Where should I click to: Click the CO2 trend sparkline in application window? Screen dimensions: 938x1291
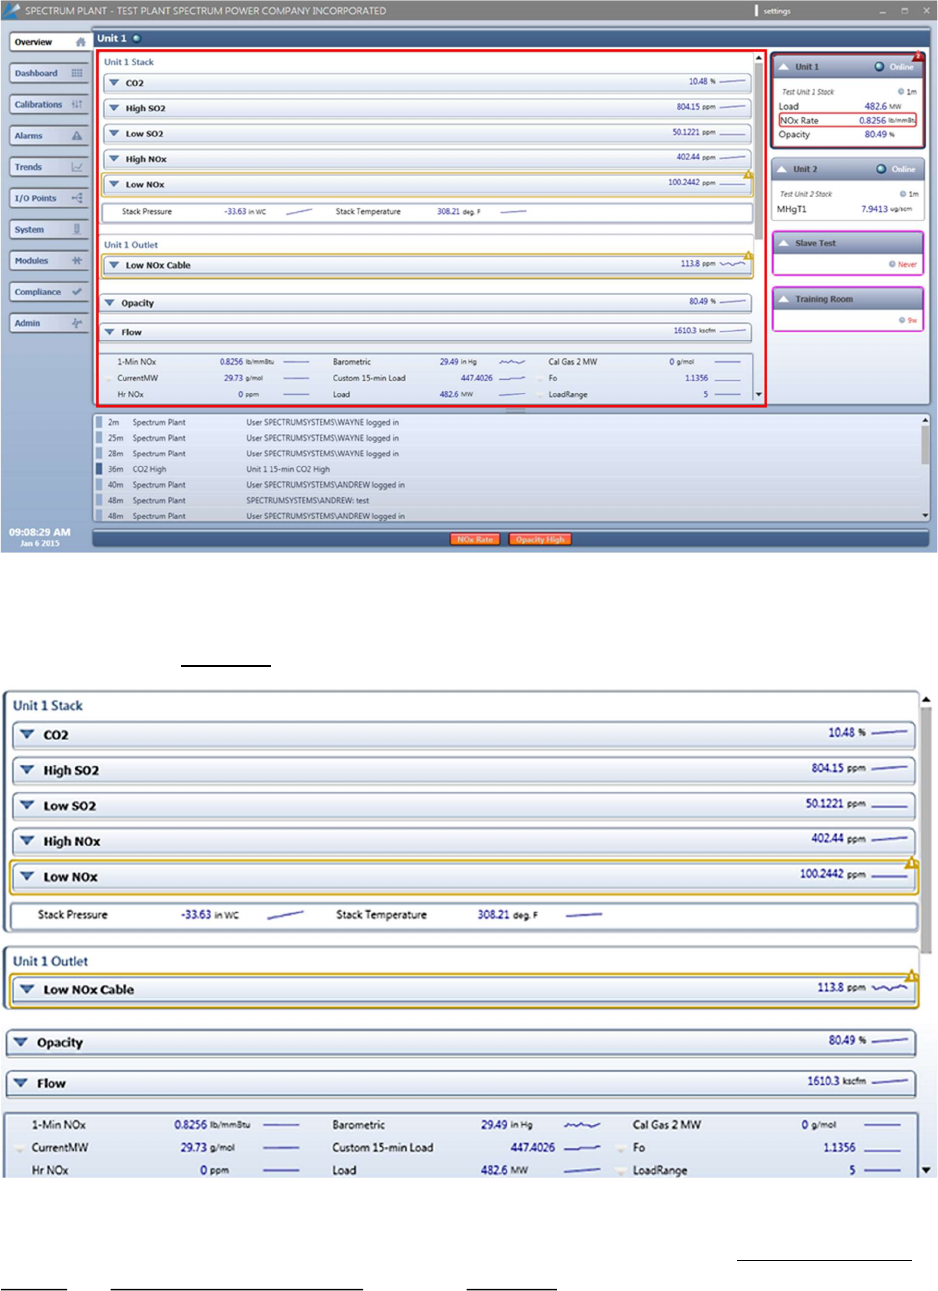click(x=733, y=81)
